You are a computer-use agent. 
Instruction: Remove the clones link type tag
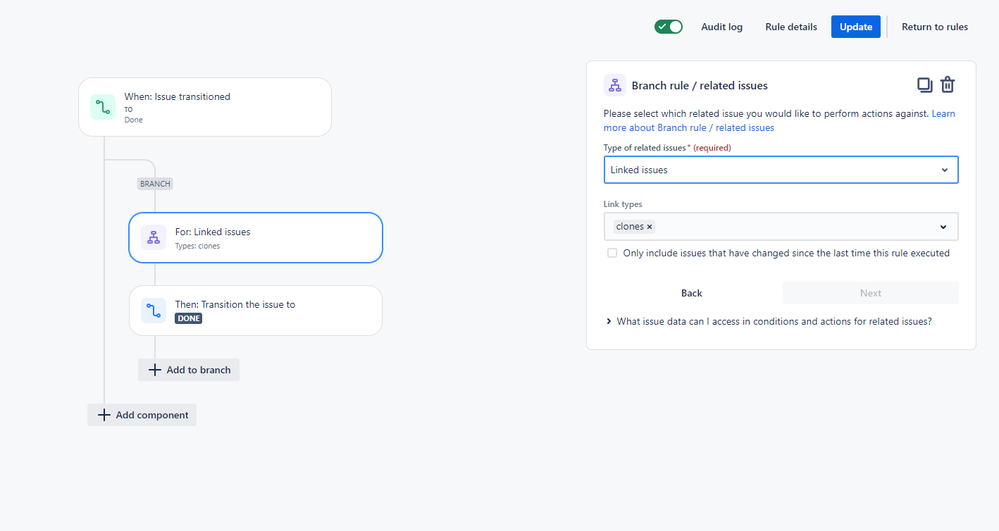[x=650, y=227]
